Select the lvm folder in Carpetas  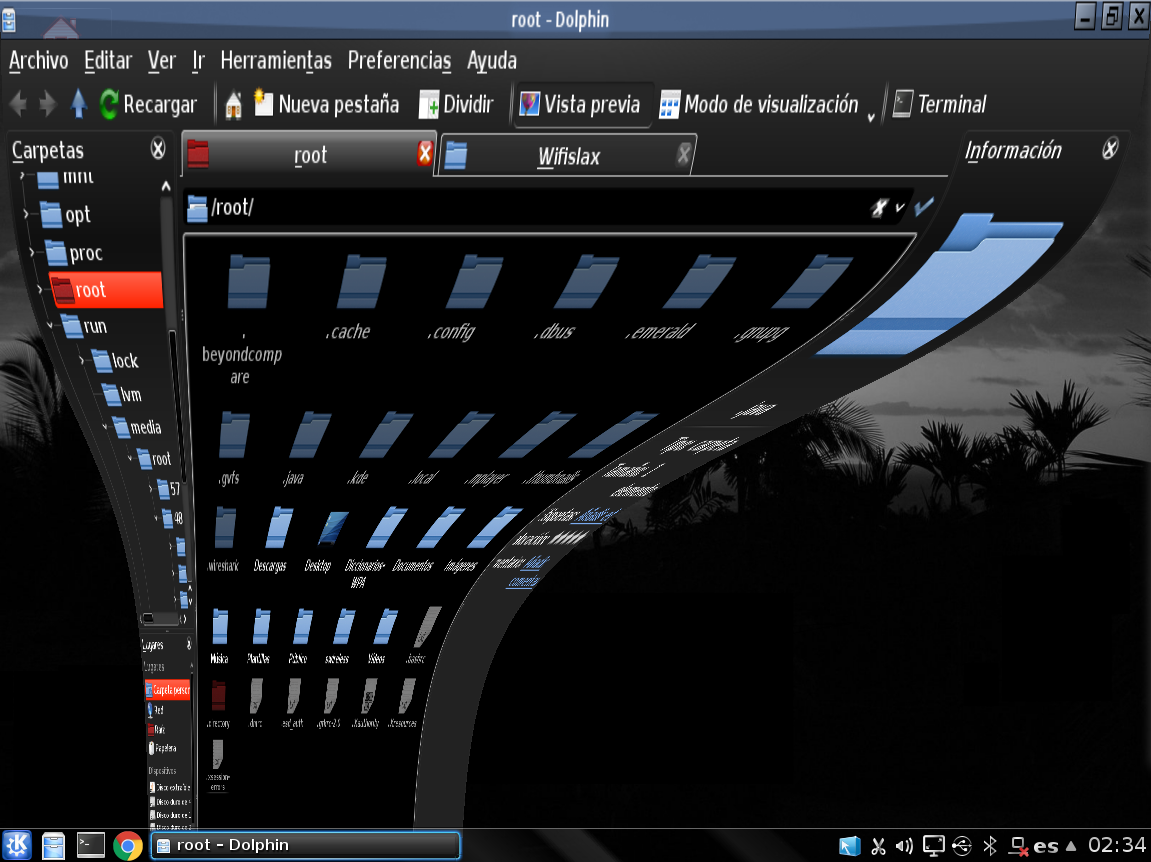[123, 394]
